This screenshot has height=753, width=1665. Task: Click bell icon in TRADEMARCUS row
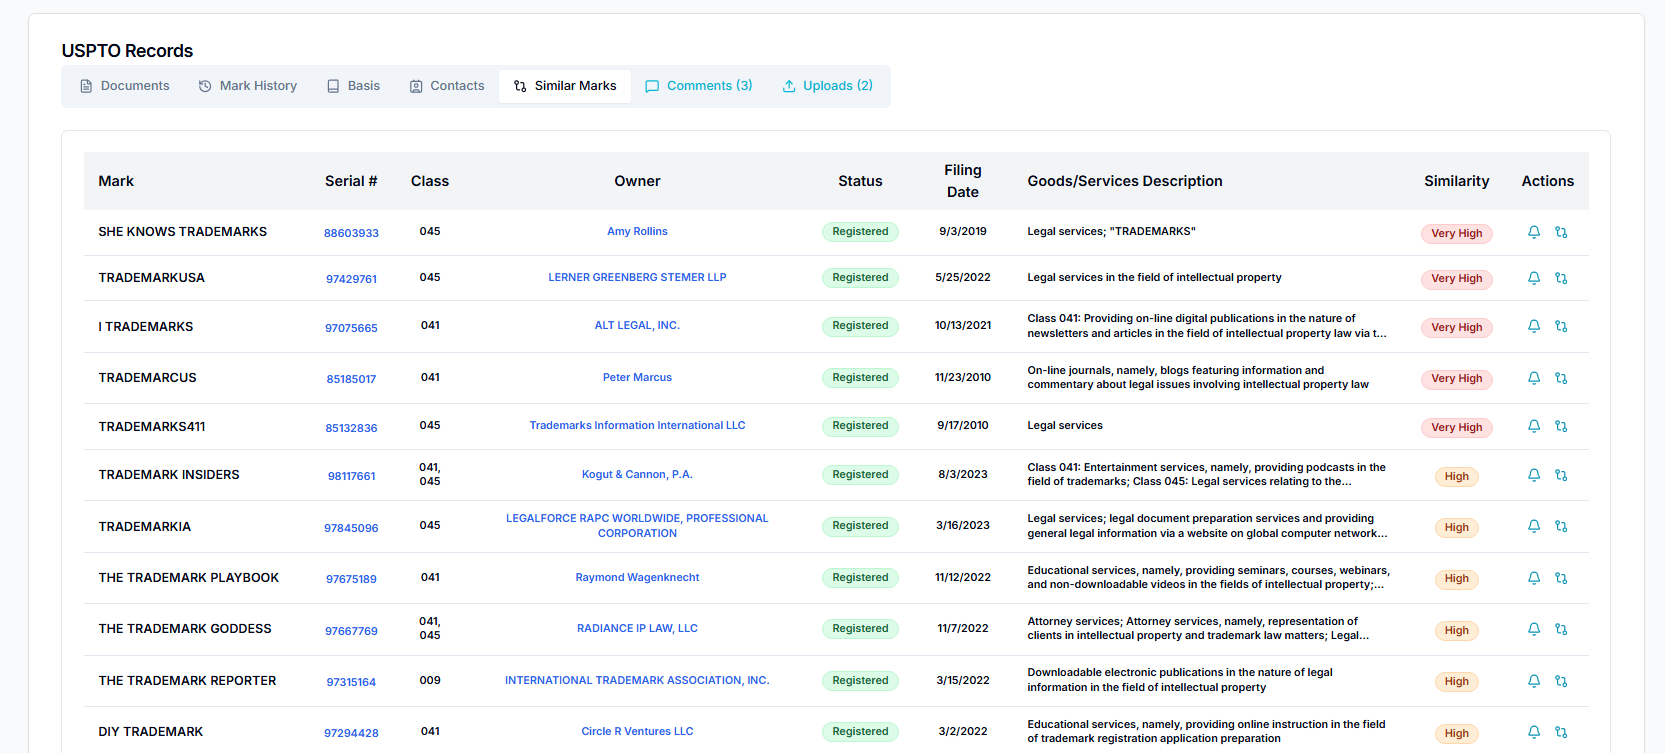1534,378
